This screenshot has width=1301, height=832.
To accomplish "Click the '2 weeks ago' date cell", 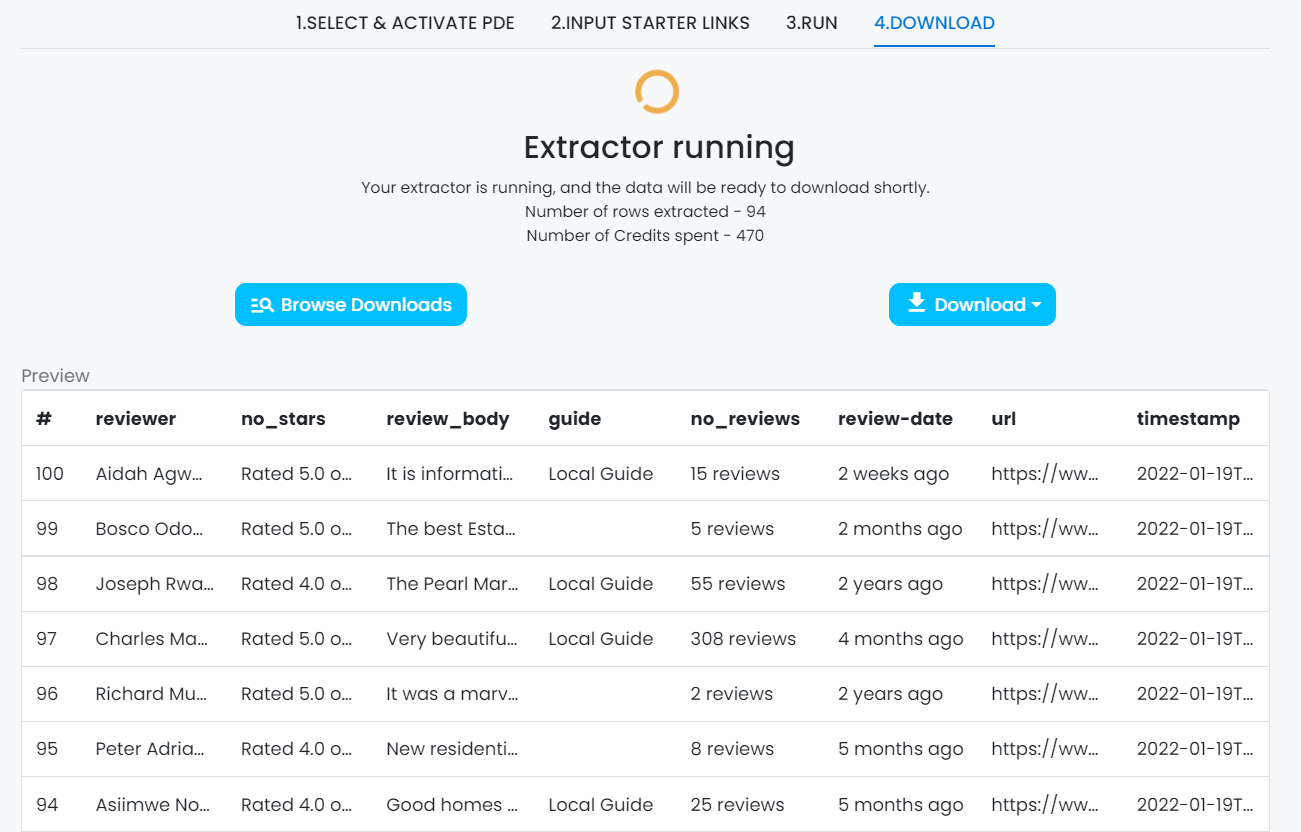I will click(x=893, y=474).
